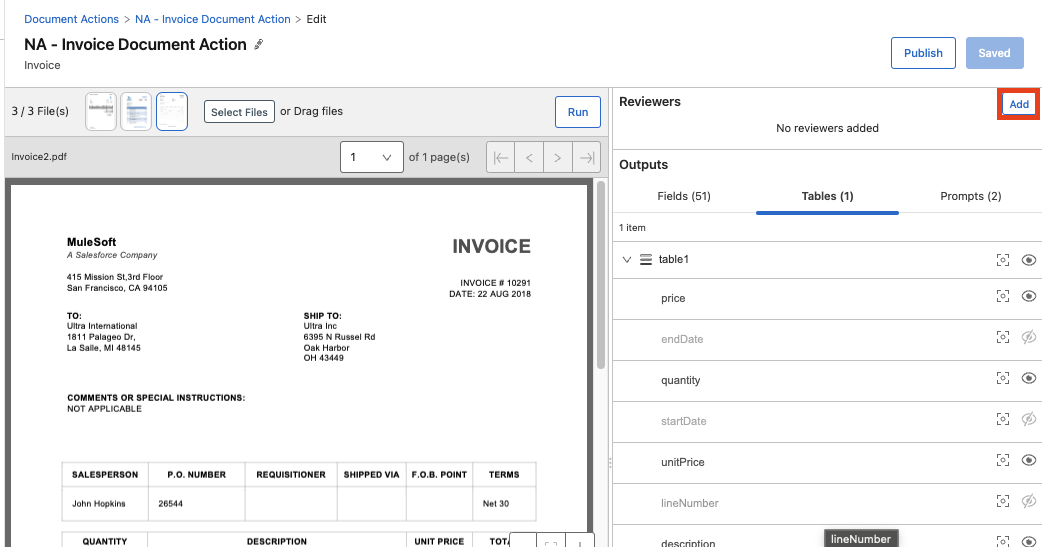Select the description field row
The image size is (1042, 547).
(x=827, y=537)
